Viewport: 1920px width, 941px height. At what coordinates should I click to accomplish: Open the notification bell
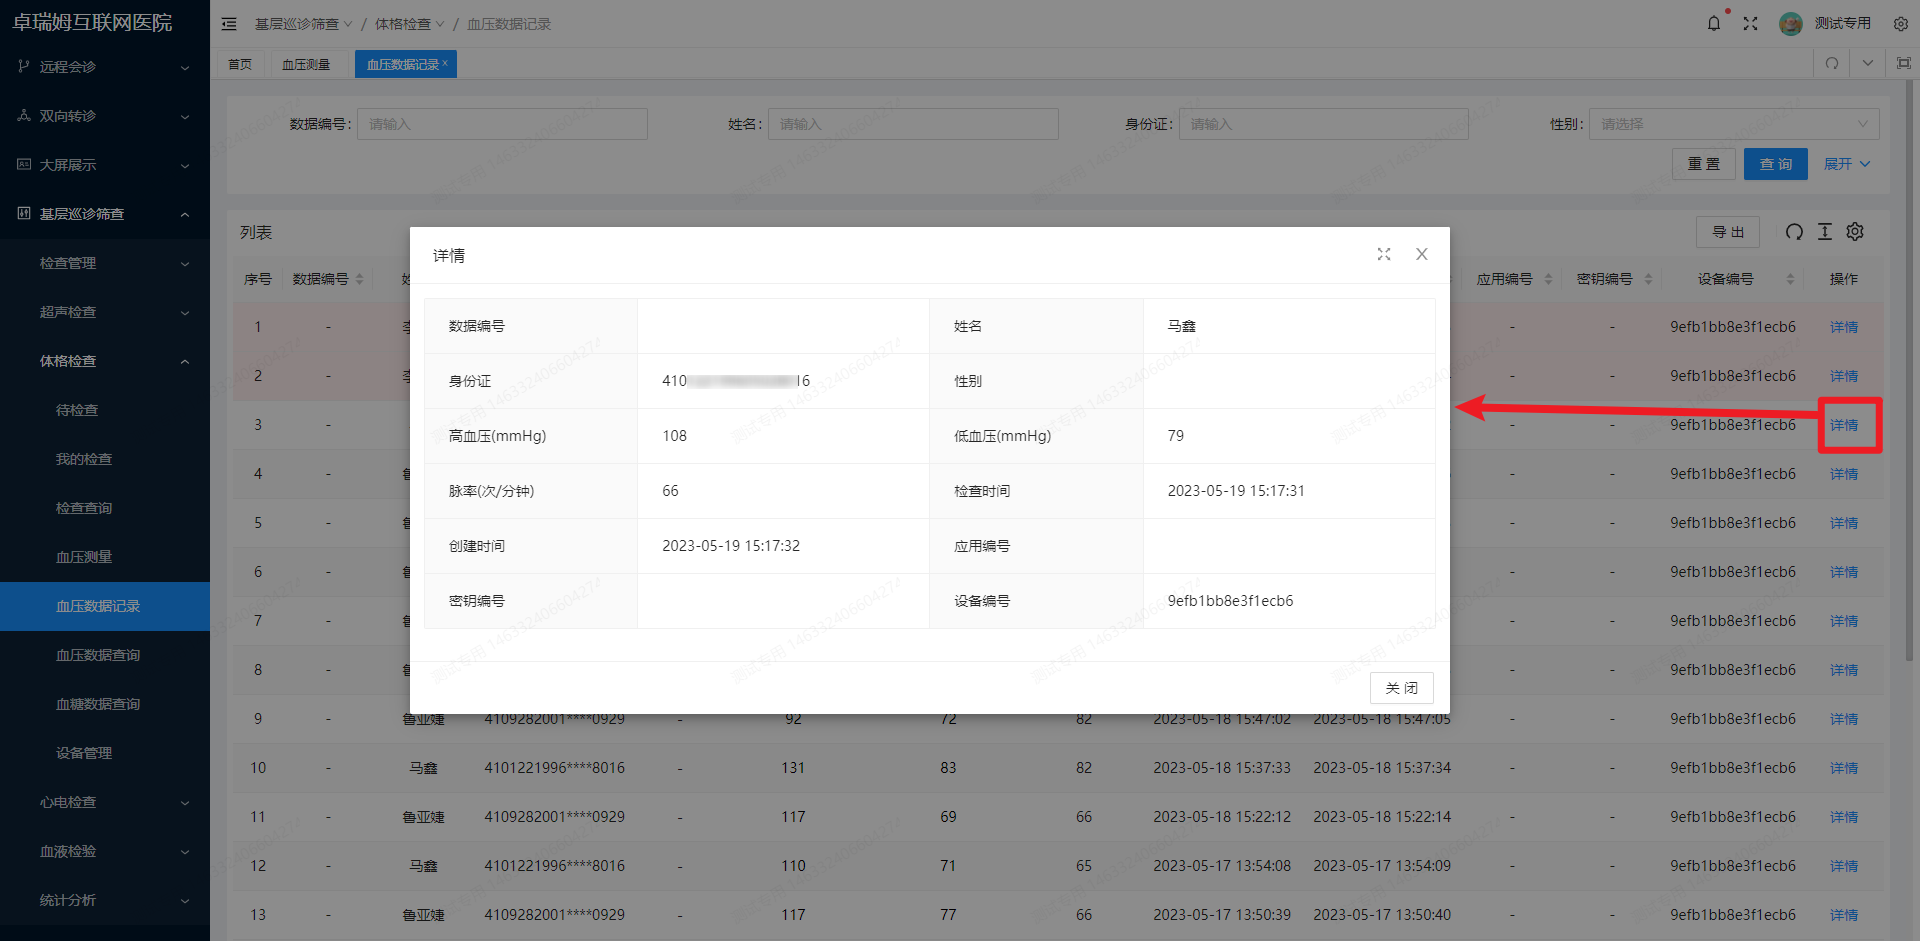pyautogui.click(x=1714, y=23)
